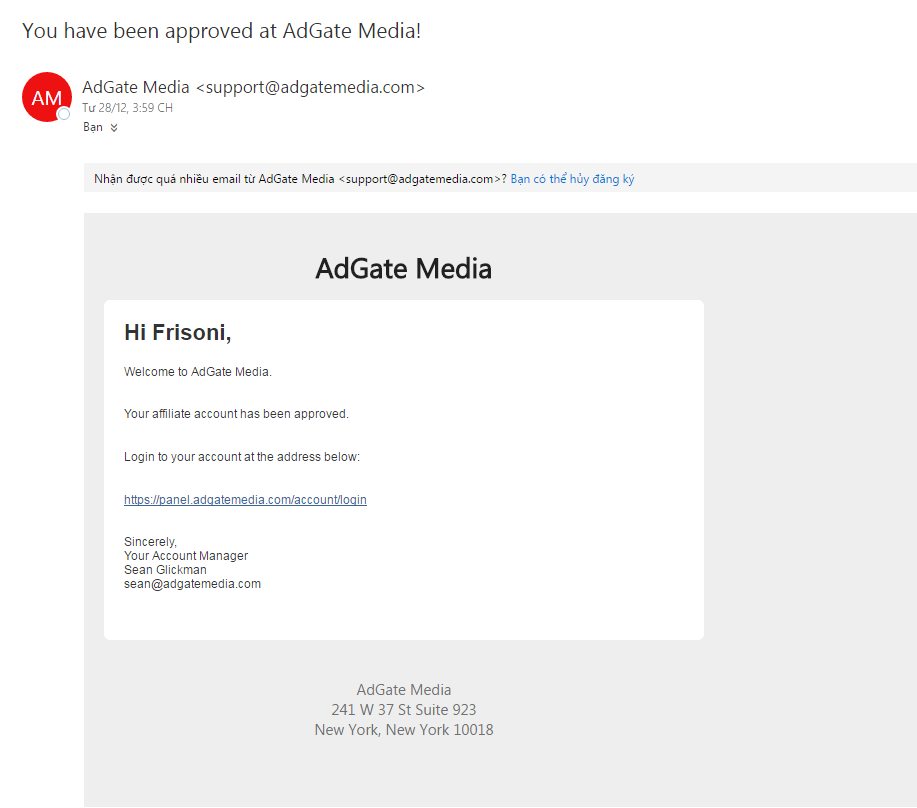Click footer New York, New York 10018
This screenshot has height=808, width=917.
click(404, 730)
